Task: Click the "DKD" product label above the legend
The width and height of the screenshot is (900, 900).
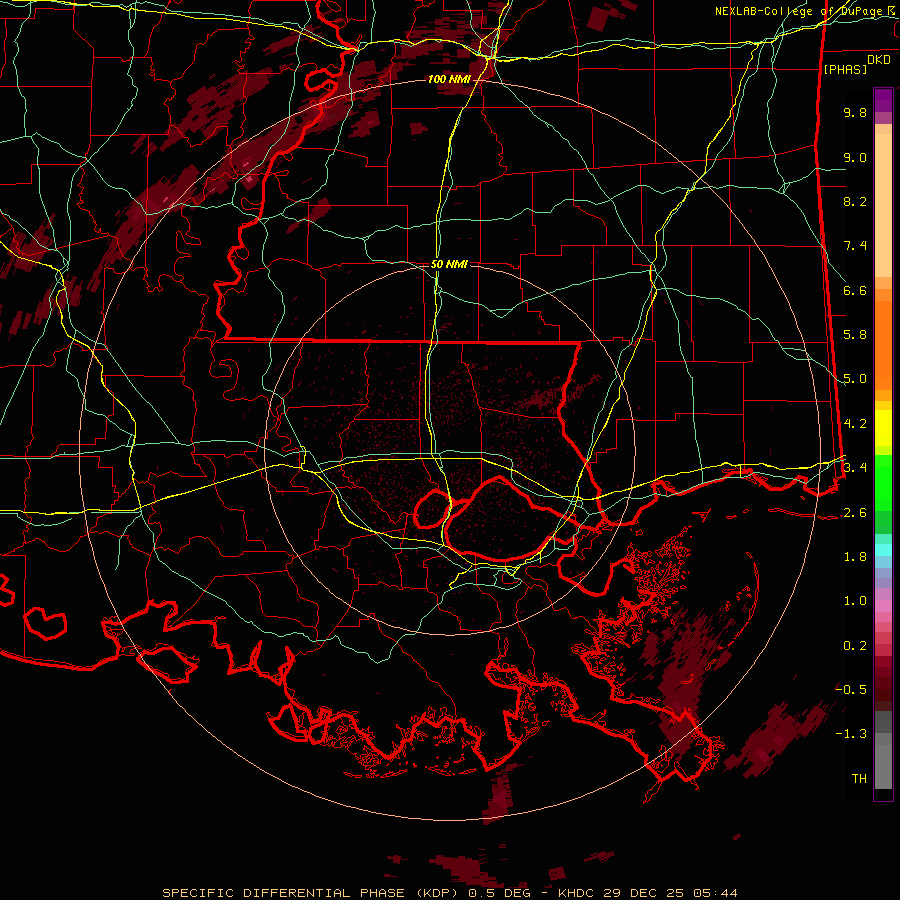Action: coord(879,60)
